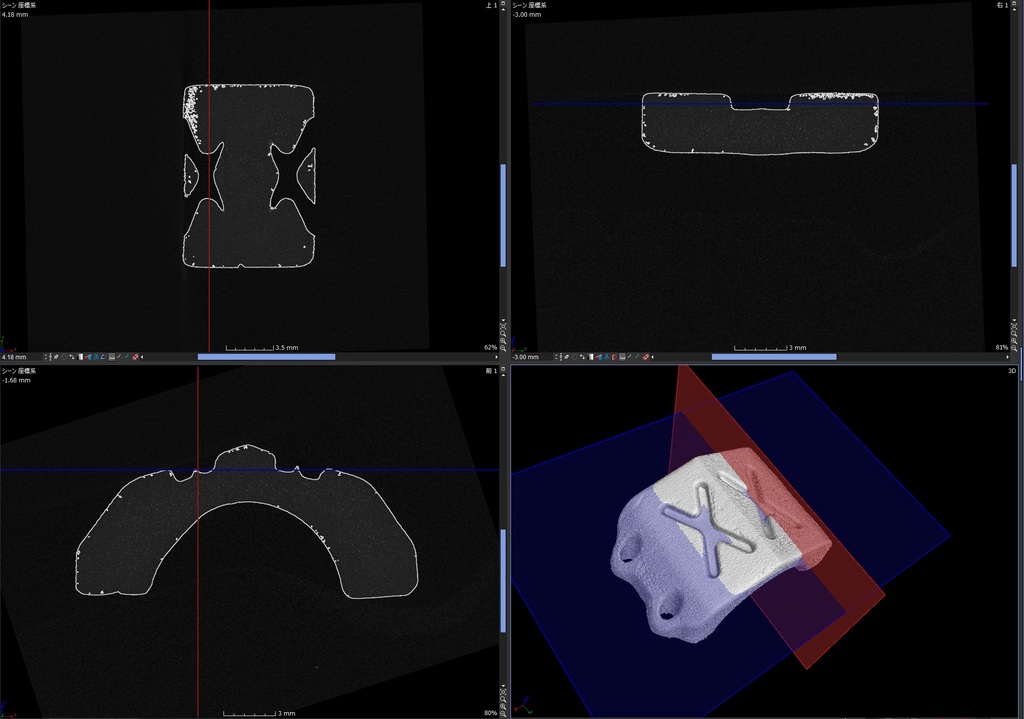Click stepper arrows beside 4.18 mm field
The height and width of the screenshot is (719, 1024).
pyautogui.click(x=46, y=357)
